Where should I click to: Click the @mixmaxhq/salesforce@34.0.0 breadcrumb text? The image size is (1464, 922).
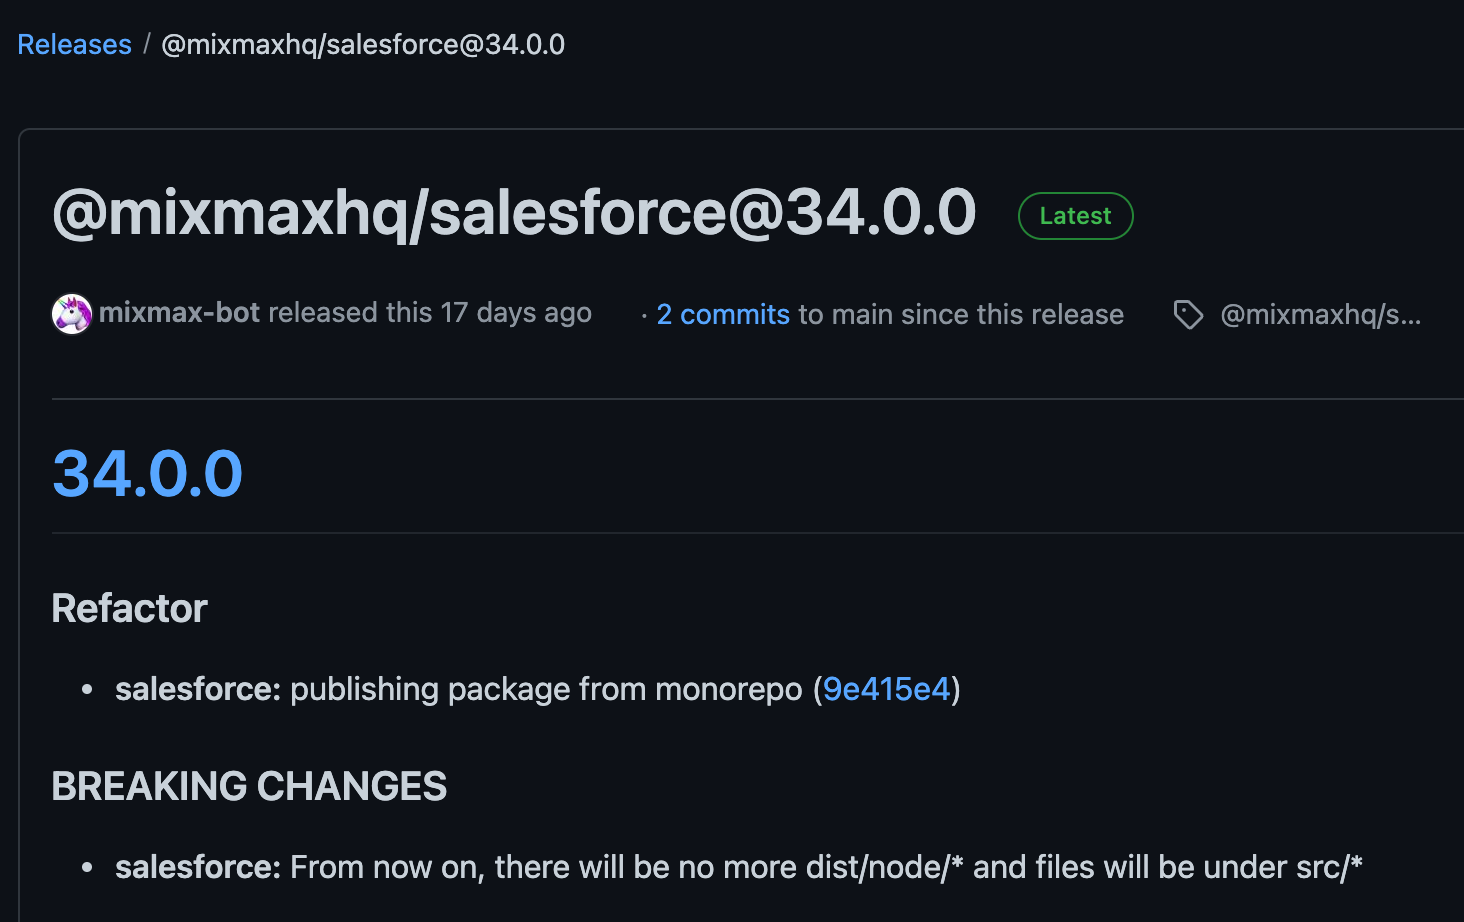(363, 45)
